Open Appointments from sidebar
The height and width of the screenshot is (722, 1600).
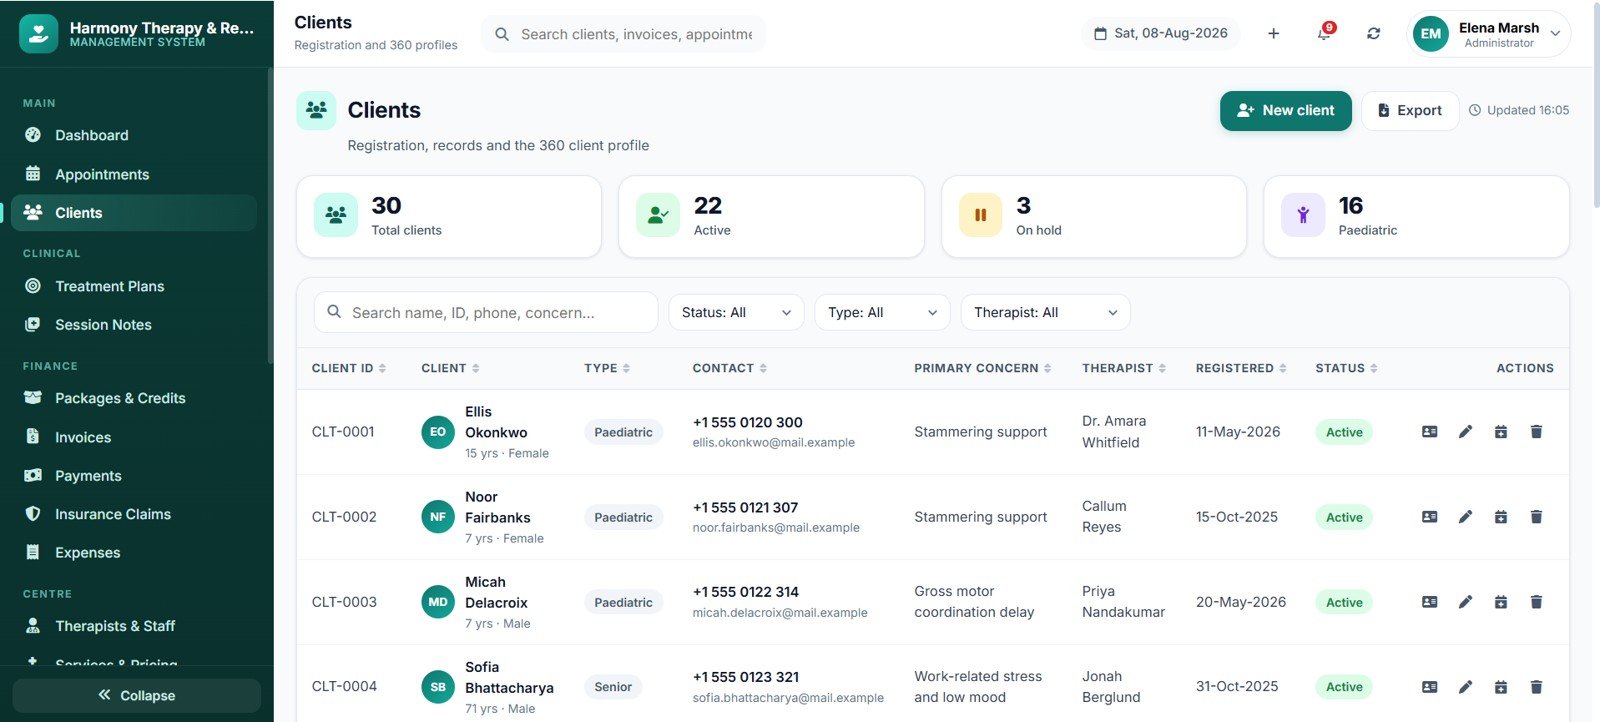click(x=134, y=174)
